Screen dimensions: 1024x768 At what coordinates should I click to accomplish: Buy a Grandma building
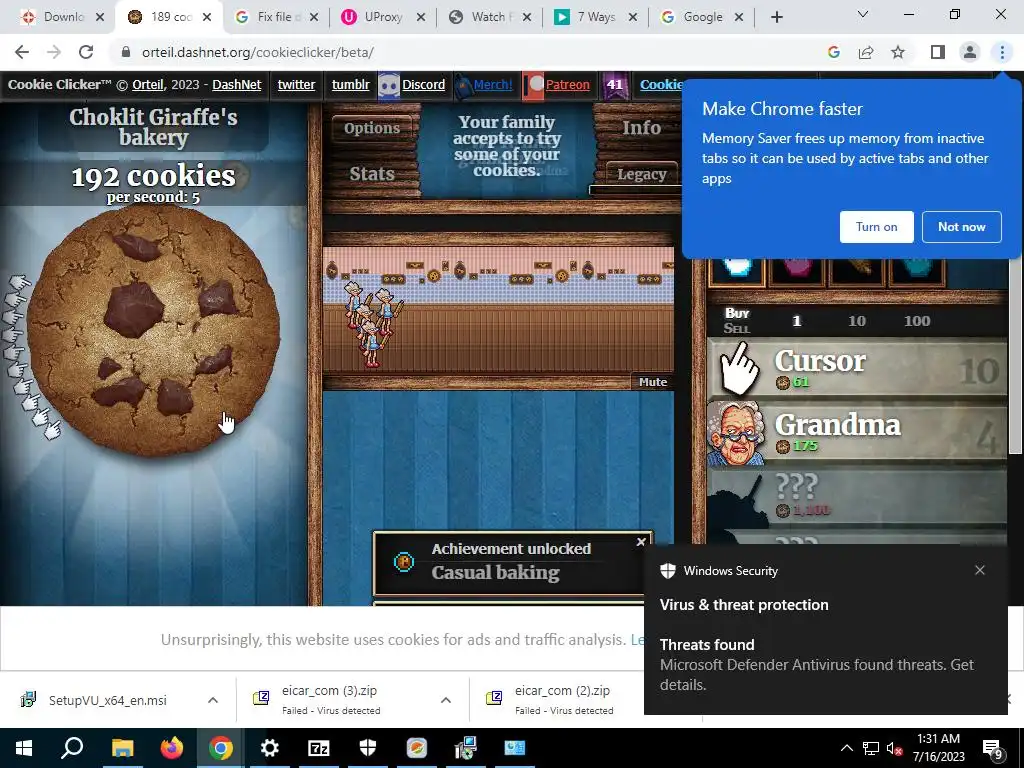click(857, 432)
